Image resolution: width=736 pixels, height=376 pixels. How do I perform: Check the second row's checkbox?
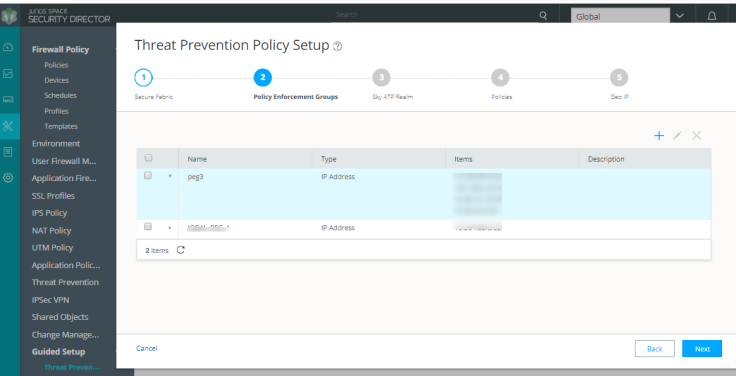coord(148,227)
